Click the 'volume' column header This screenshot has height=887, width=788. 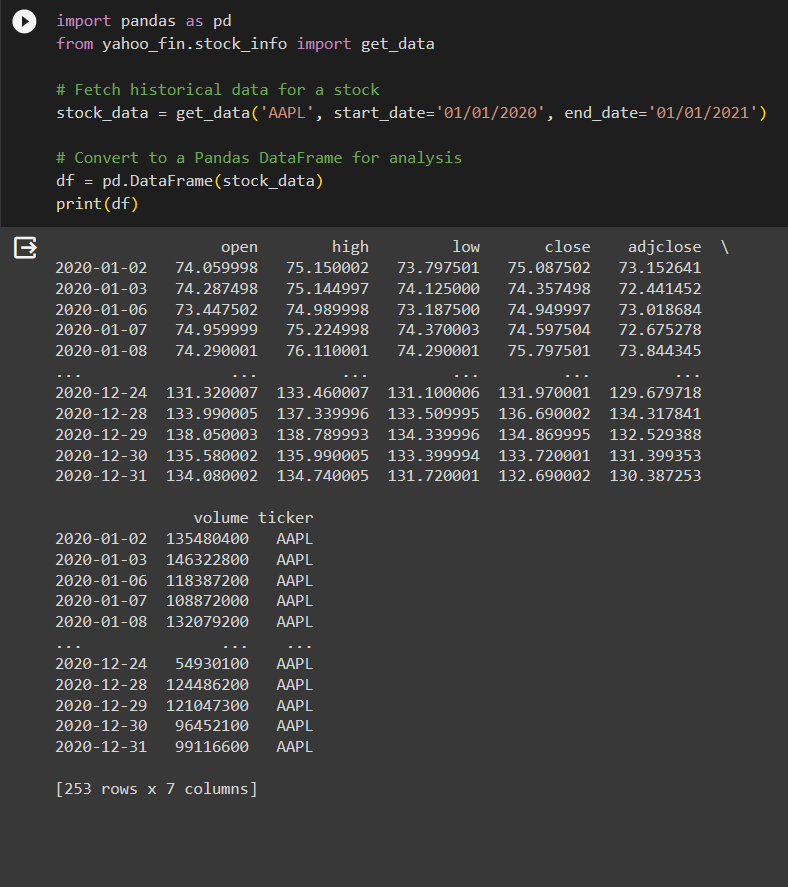[221, 518]
